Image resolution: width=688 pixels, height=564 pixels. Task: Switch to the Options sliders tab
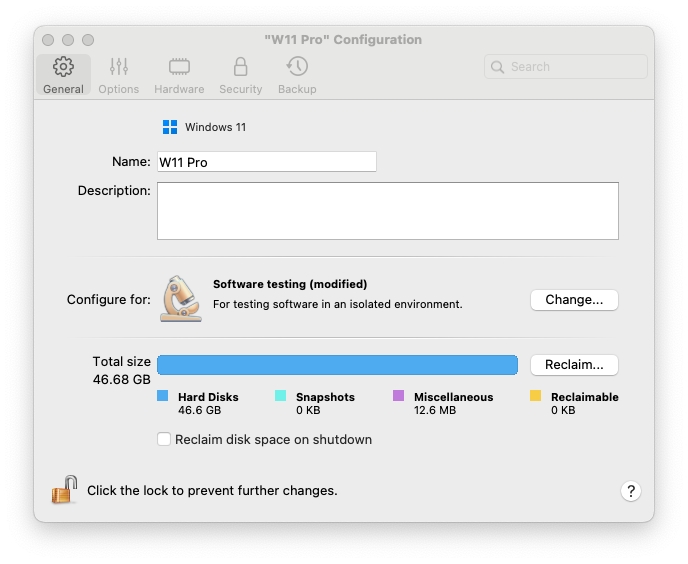point(119,75)
